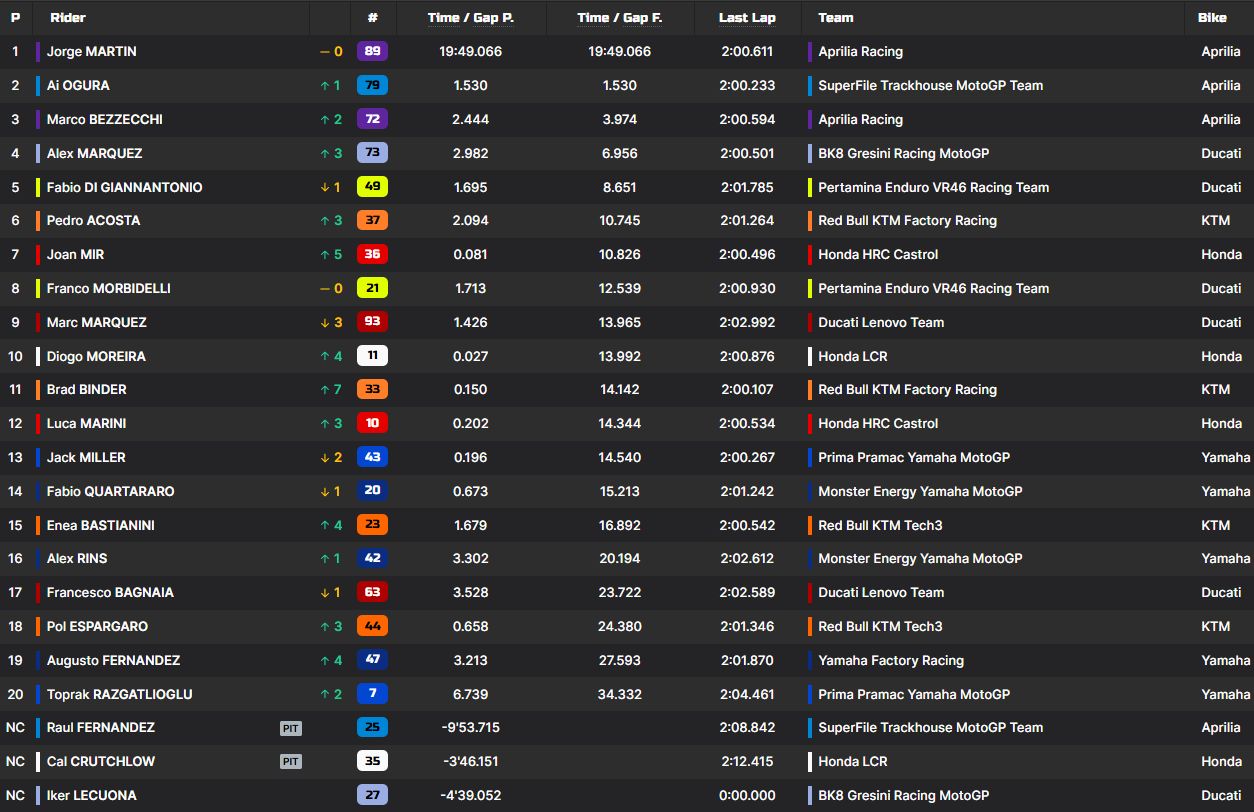Screen dimensions: 1254x812
Task: Click gap to first value 10.826 for Mir
Action: (x=620, y=254)
